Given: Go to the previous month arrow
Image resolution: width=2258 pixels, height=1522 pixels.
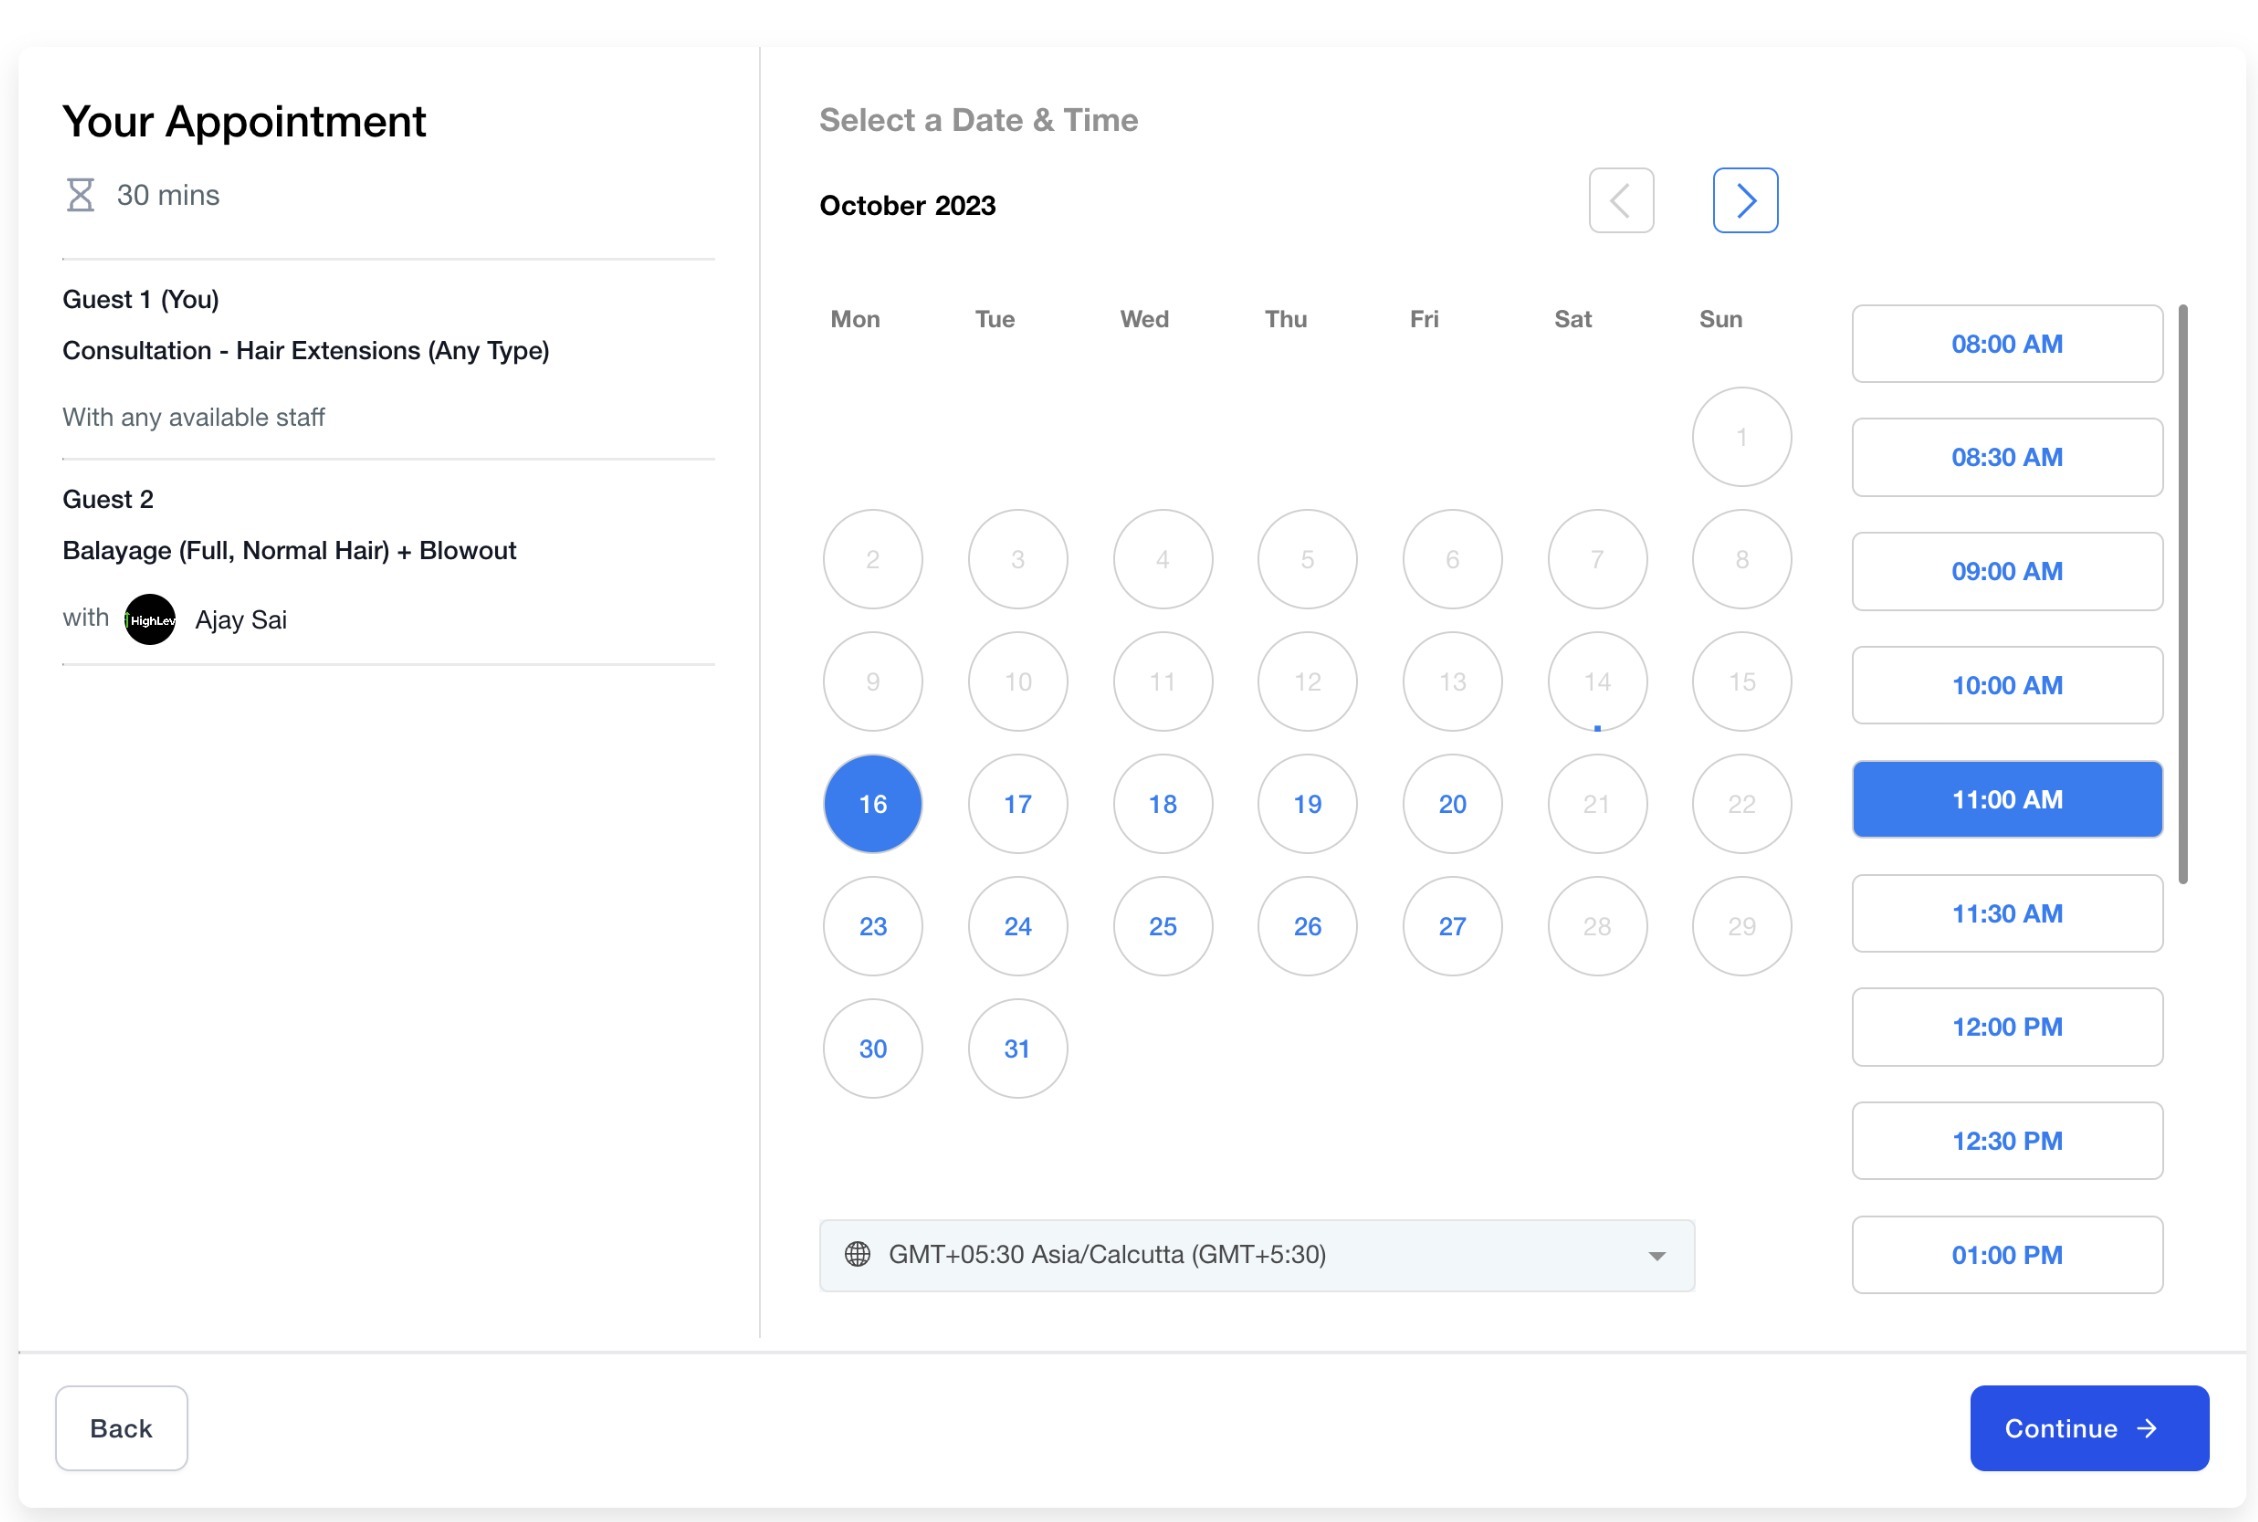Looking at the screenshot, I should click(1620, 201).
